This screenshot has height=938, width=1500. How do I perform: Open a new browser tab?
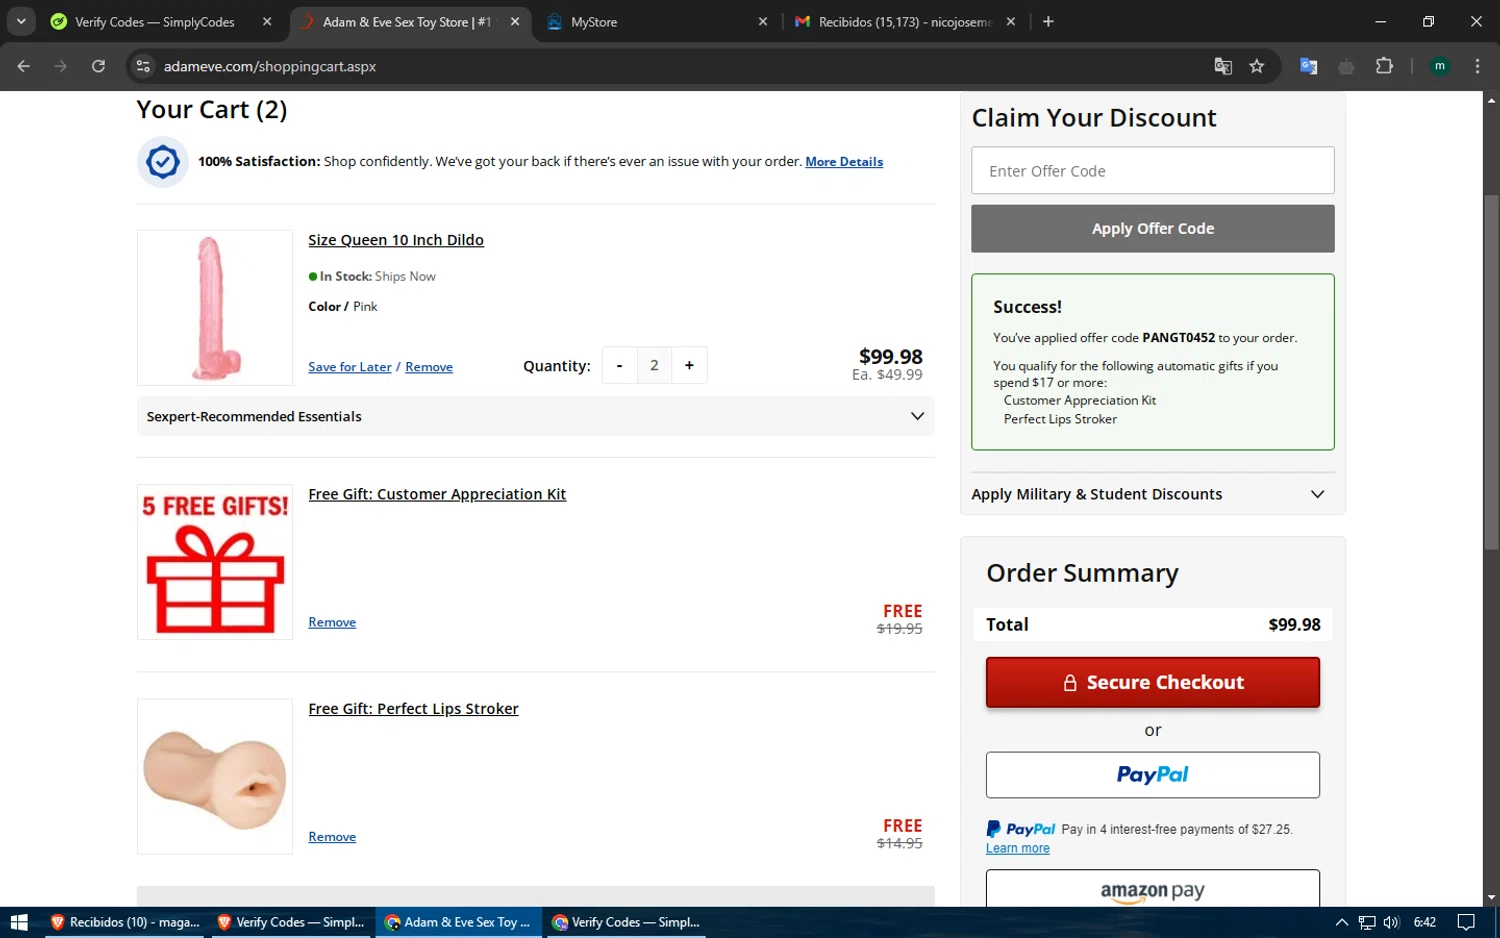(x=1048, y=21)
